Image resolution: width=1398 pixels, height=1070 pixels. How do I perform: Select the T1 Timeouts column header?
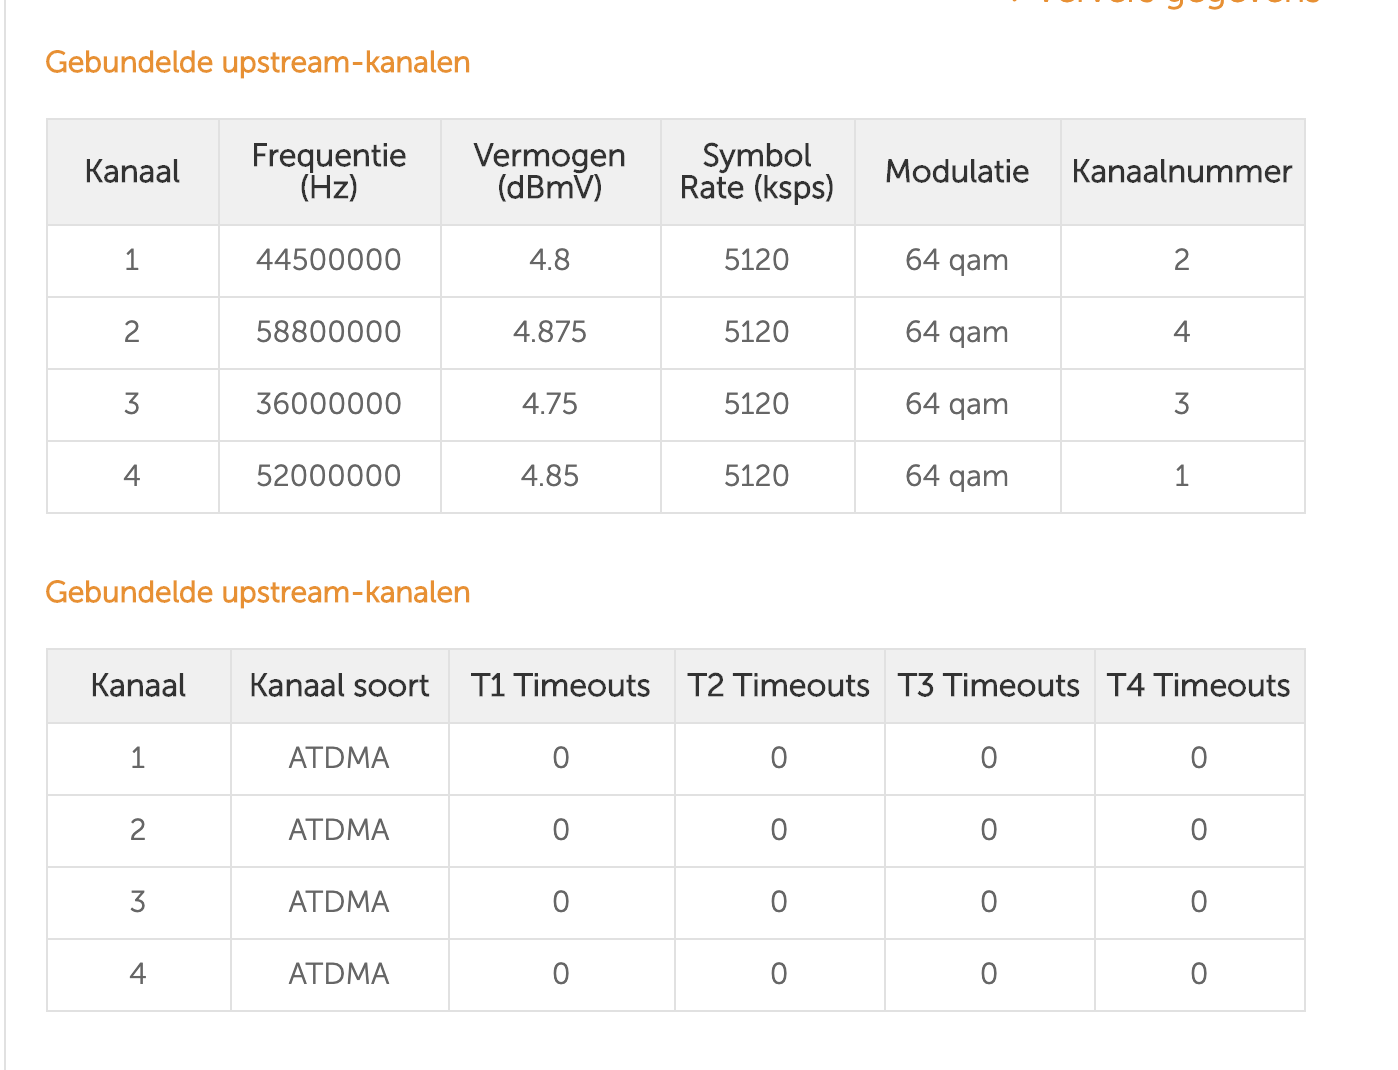pos(560,686)
